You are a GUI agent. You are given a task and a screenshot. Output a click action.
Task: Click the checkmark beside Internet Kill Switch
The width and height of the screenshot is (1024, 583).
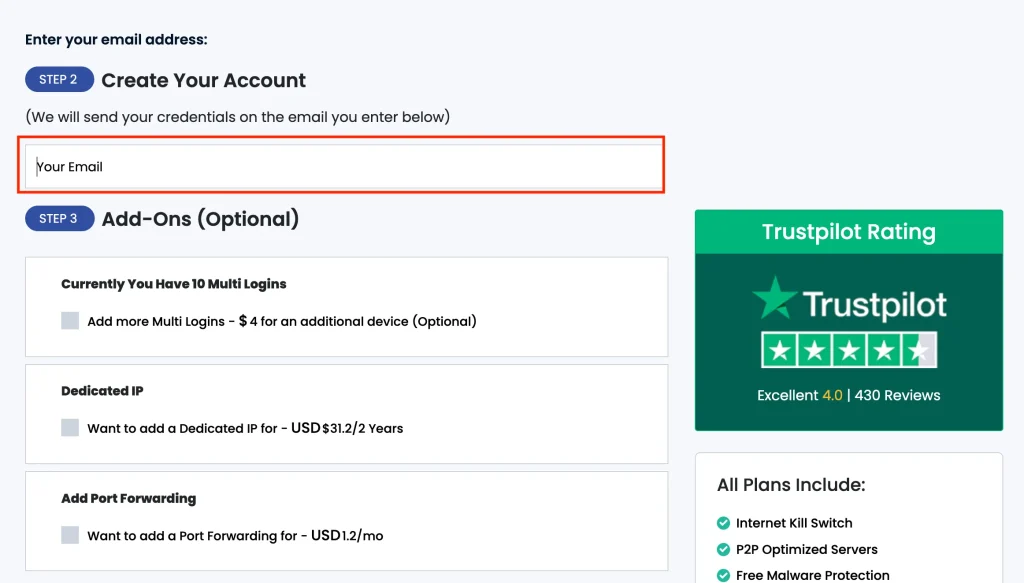[x=723, y=523]
